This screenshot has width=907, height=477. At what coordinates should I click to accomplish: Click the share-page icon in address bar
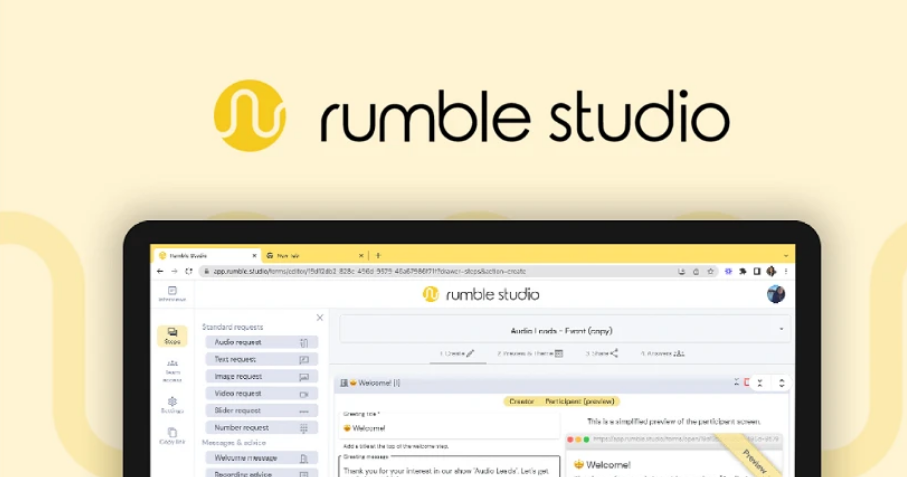tap(696, 271)
